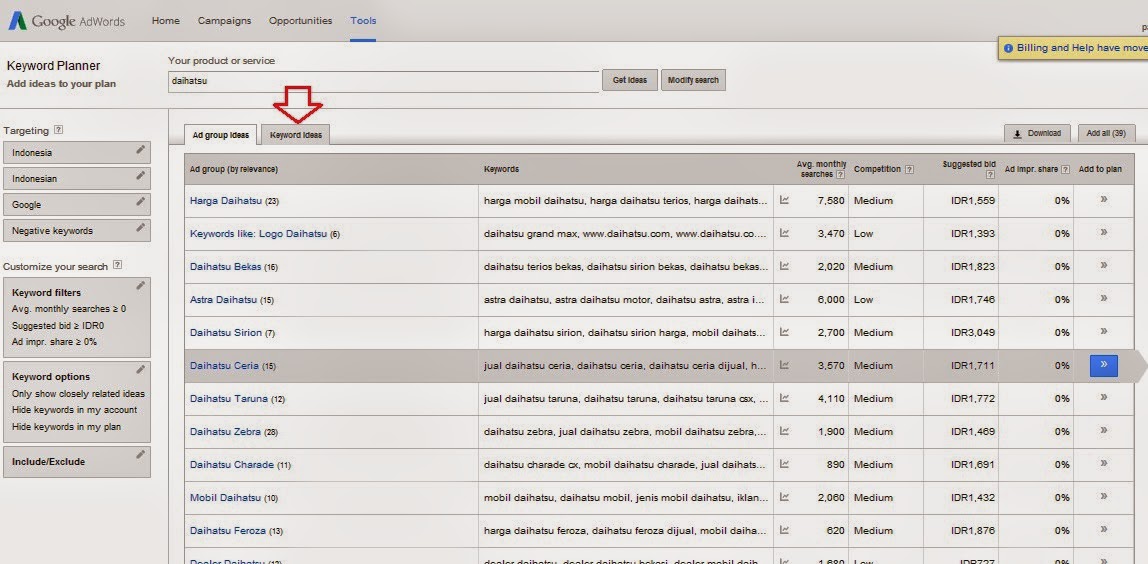The image size is (1148, 564).
Task: Show trend chart for Logo Daihatsu row
Action: pyautogui.click(x=784, y=233)
